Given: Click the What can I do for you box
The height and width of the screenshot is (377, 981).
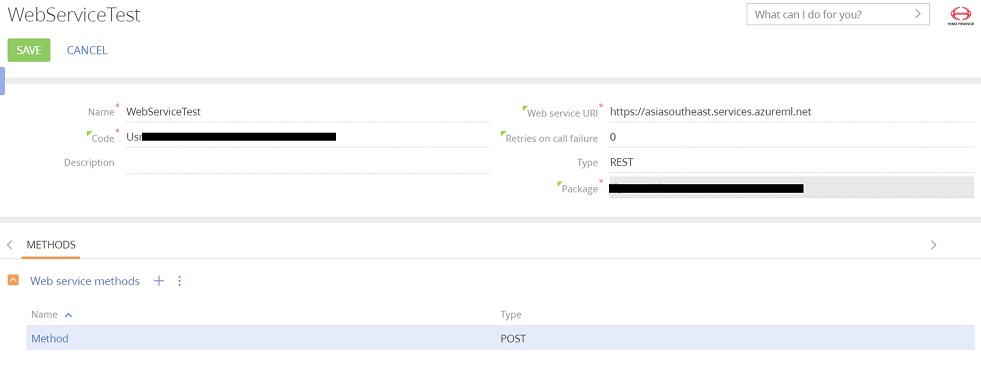Looking at the screenshot, I should (x=838, y=14).
